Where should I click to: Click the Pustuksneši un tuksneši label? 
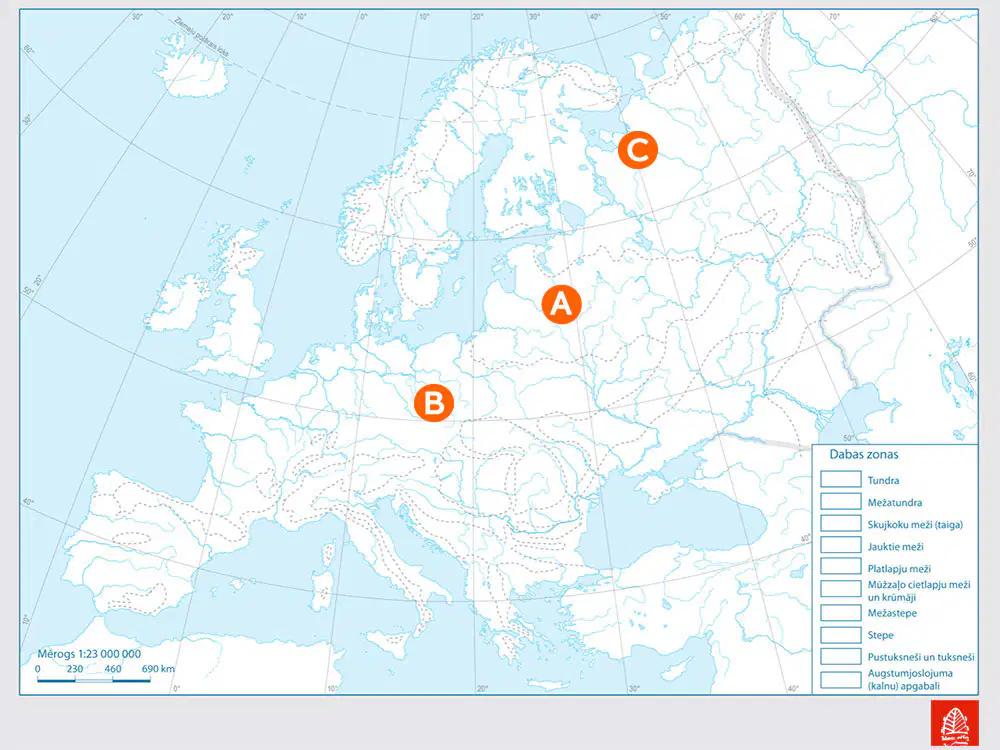(921, 657)
